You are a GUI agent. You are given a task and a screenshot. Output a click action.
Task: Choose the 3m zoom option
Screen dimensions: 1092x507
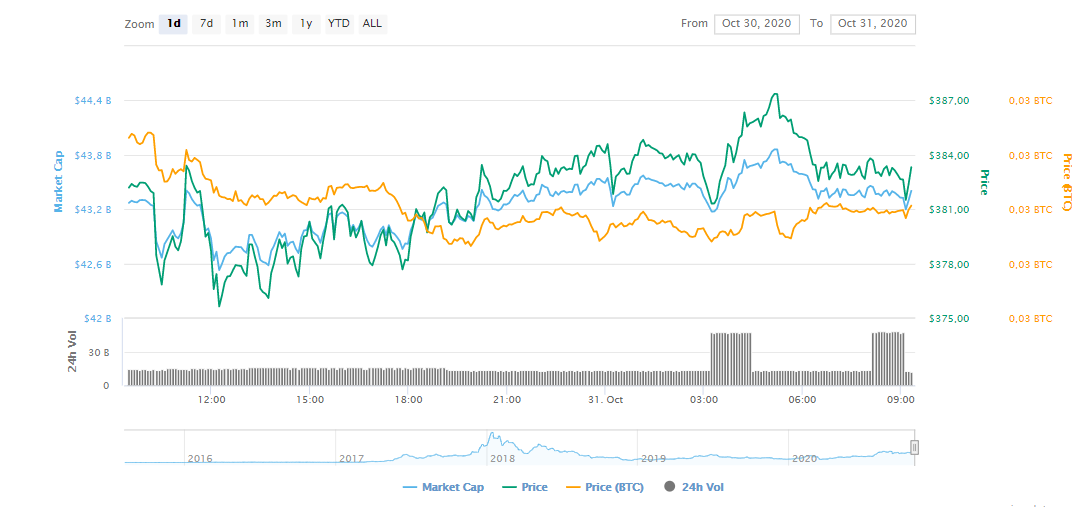(x=273, y=23)
